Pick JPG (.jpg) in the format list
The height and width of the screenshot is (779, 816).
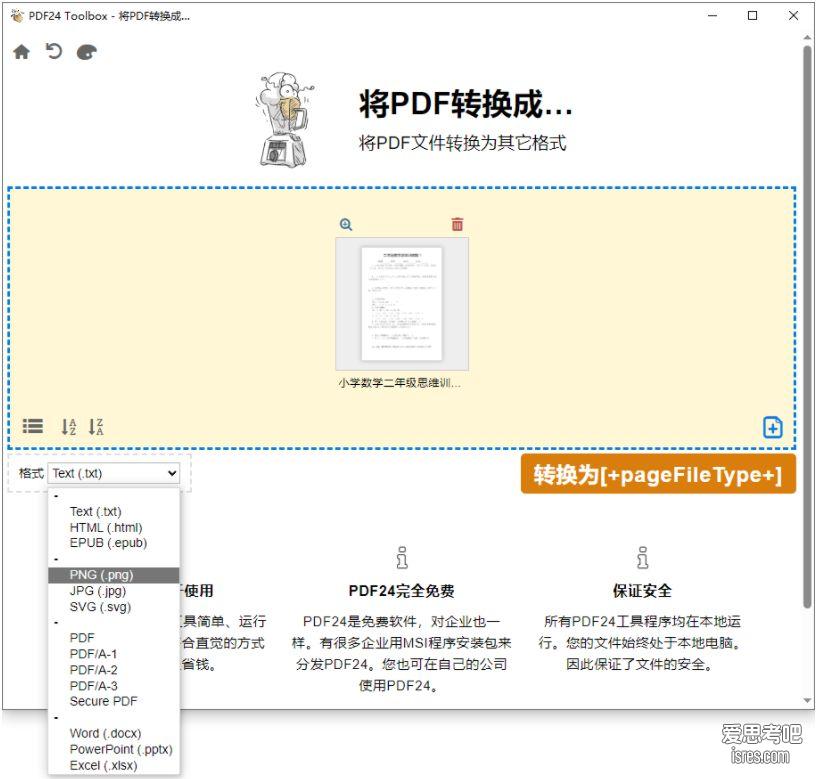[113, 591]
